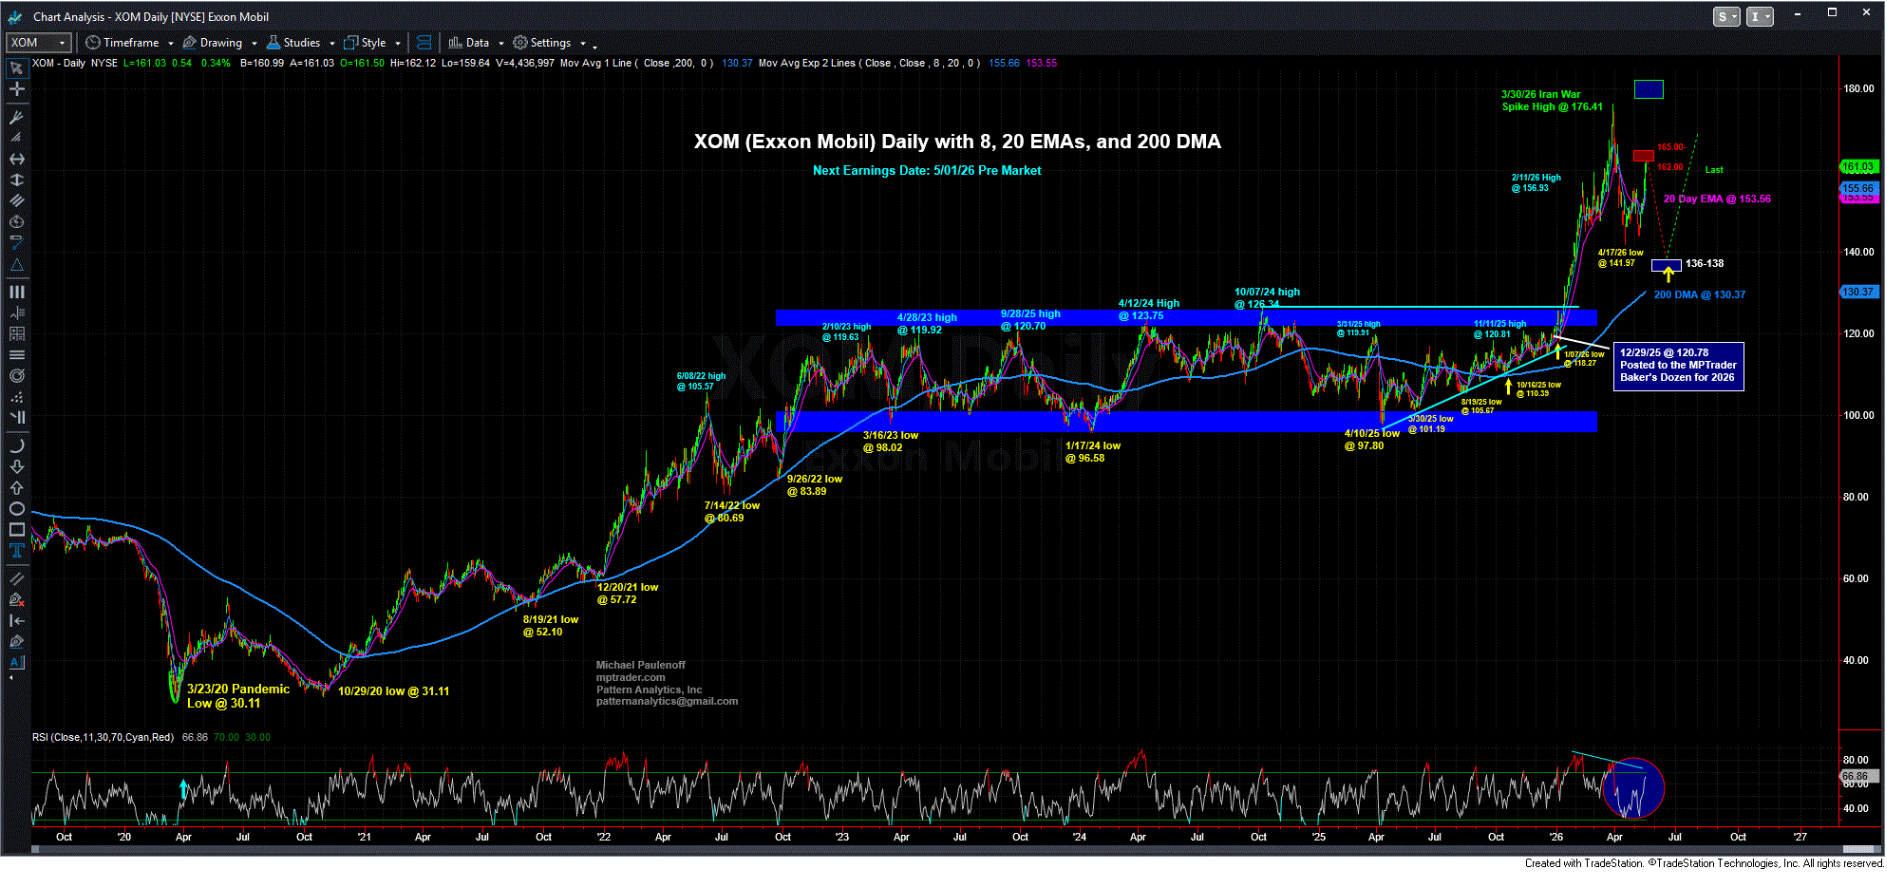The width and height of the screenshot is (1887, 875).
Task: Select the circular target tool
Action: 16,376
